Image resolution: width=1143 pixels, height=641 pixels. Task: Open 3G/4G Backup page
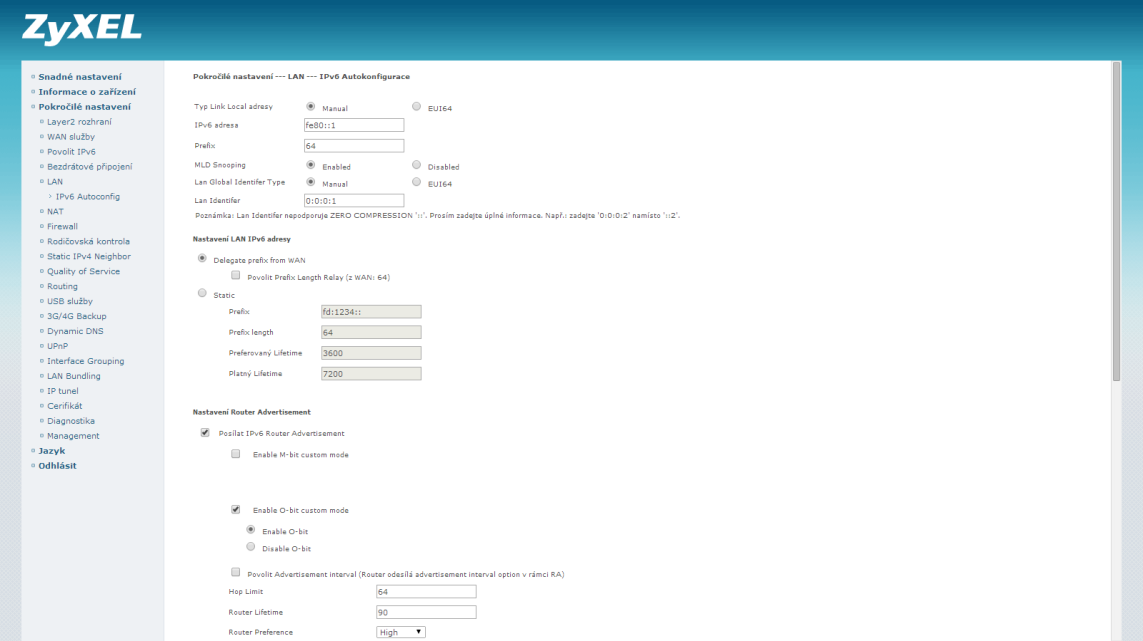coord(77,316)
